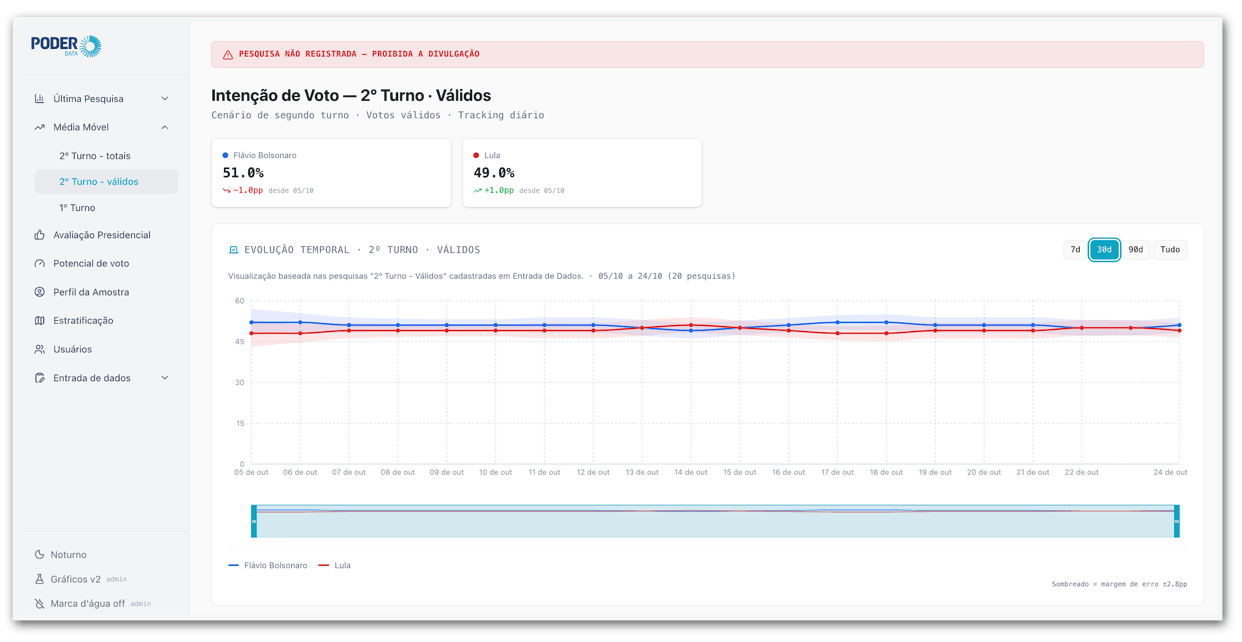The width and height of the screenshot is (1242, 642).
Task: Click the left handle of the range brush
Action: pyautogui.click(x=254, y=521)
